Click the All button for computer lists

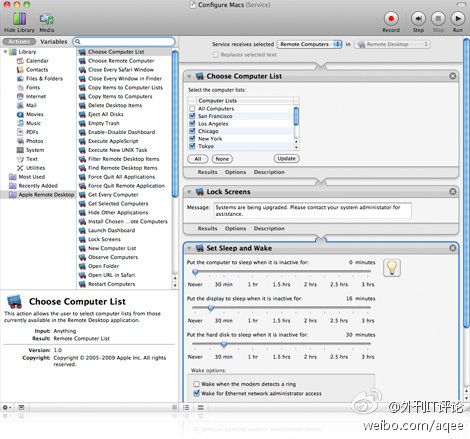point(198,159)
